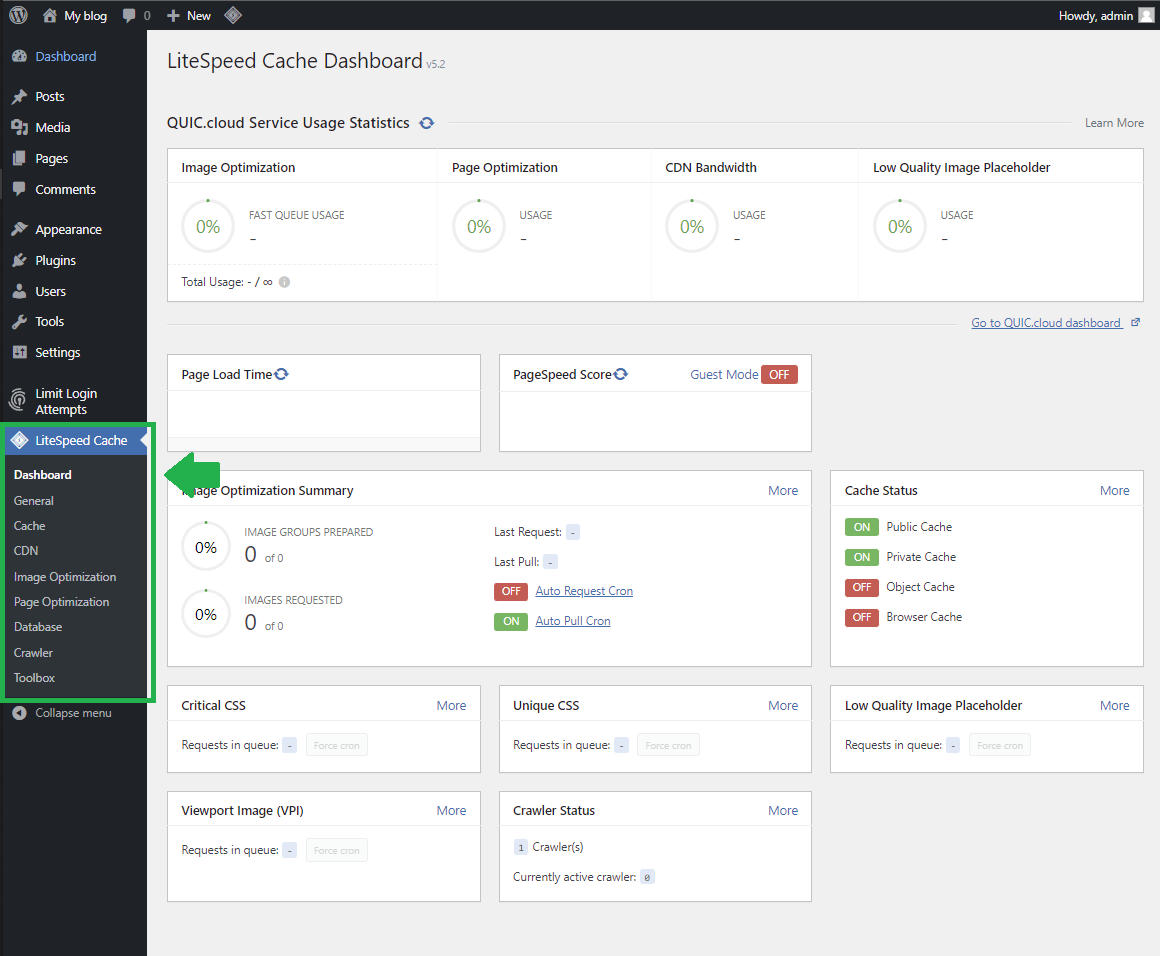Click the Users icon in sidebar
This screenshot has width=1160, height=956.
pos(20,292)
